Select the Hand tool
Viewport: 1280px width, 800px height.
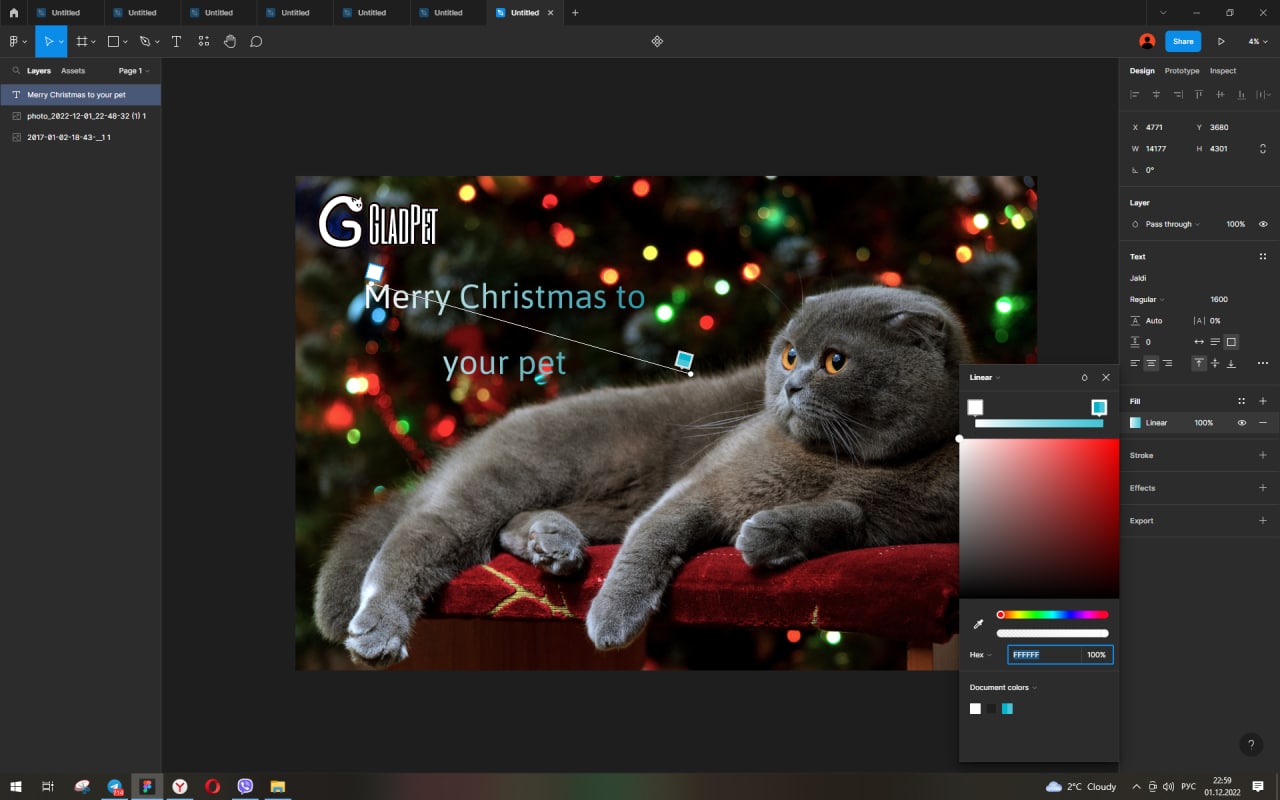click(230, 42)
